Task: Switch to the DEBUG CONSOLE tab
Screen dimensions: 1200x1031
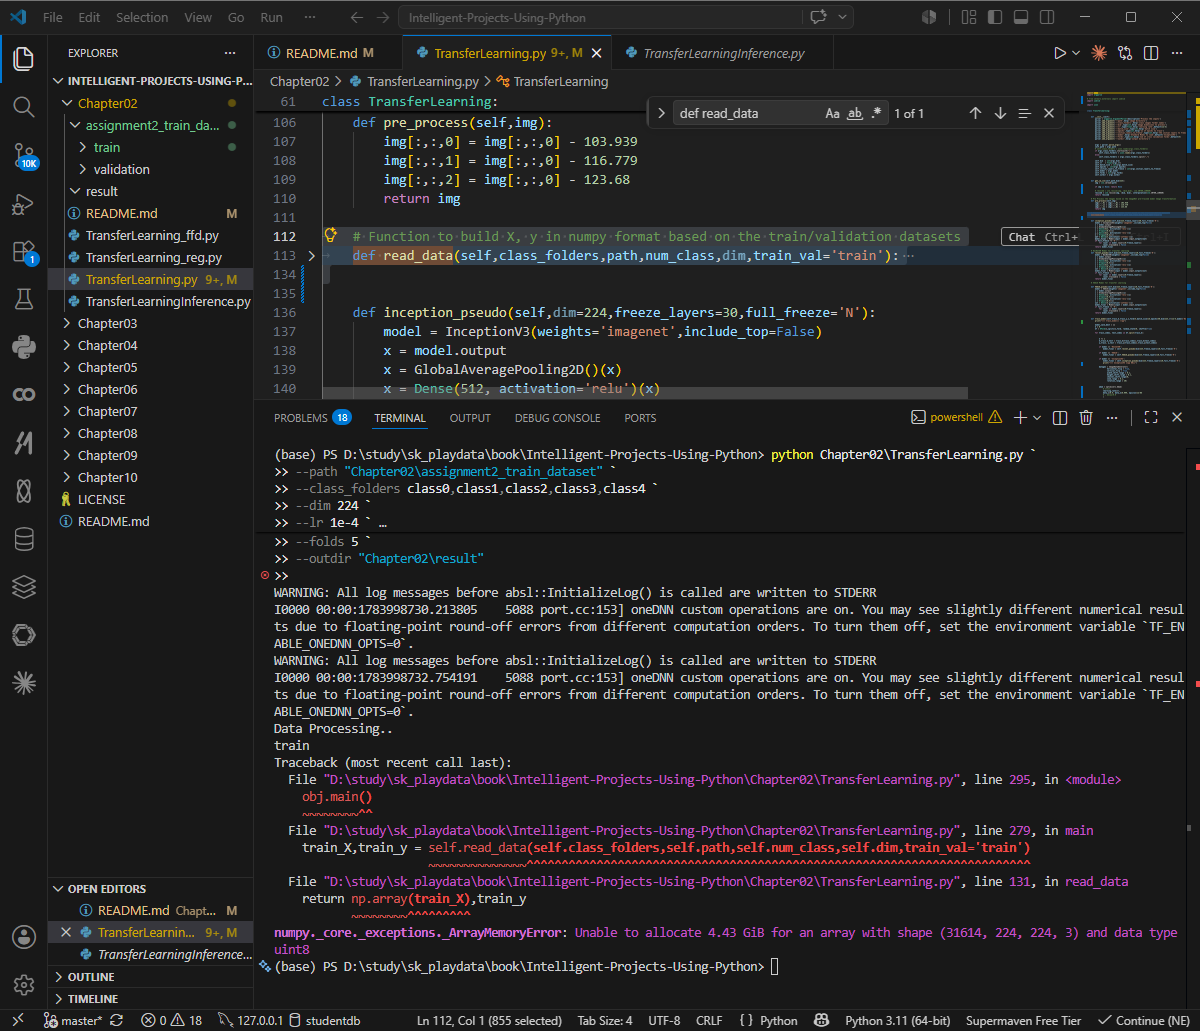Action: tap(557, 418)
